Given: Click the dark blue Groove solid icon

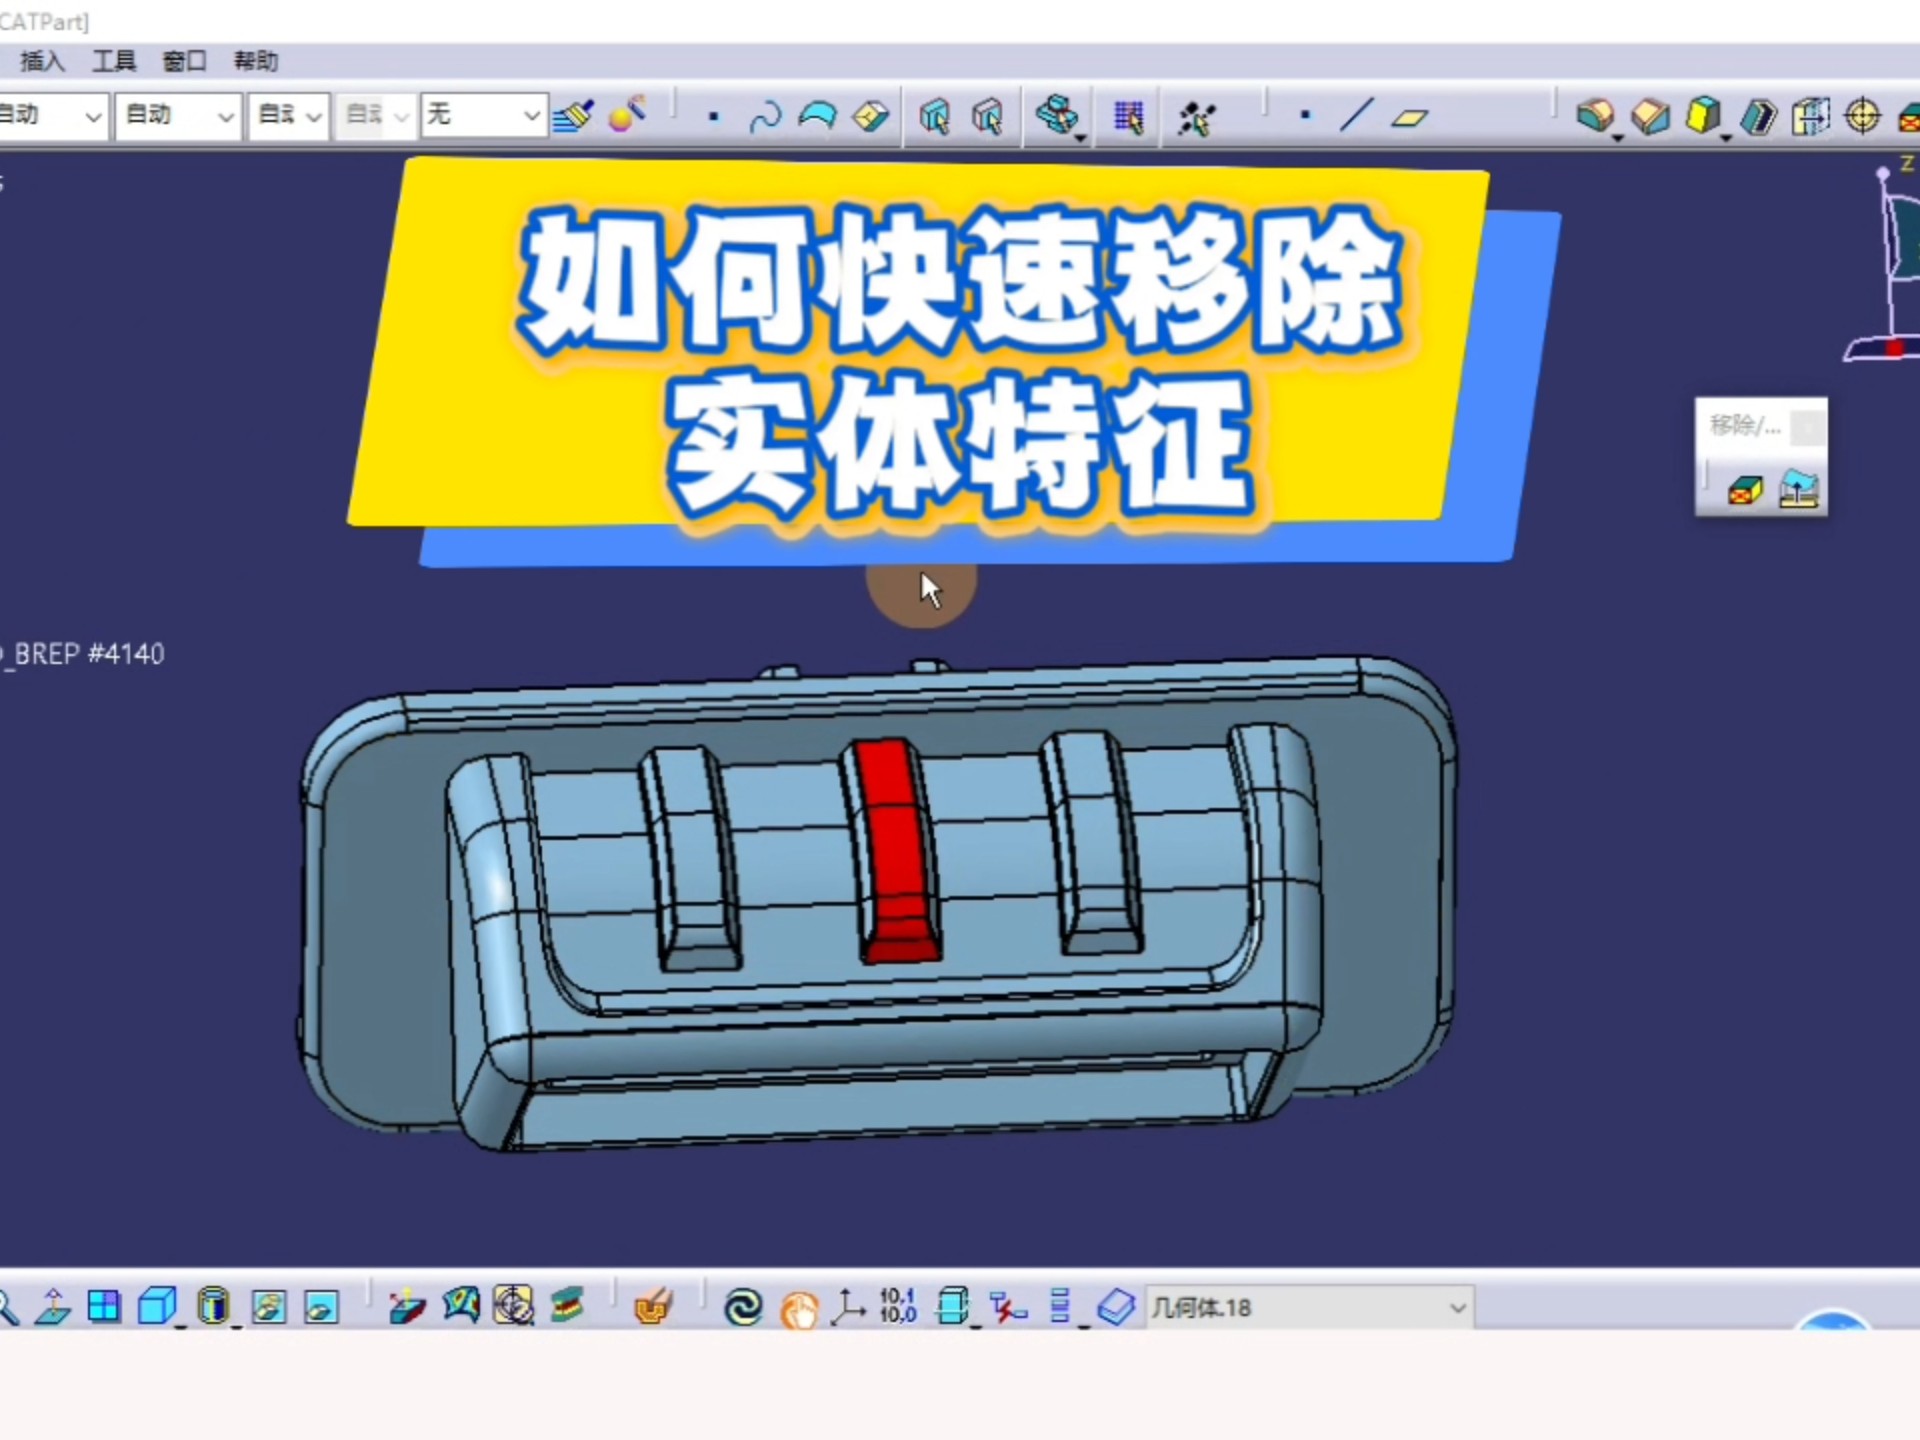Looking at the screenshot, I should [1757, 117].
